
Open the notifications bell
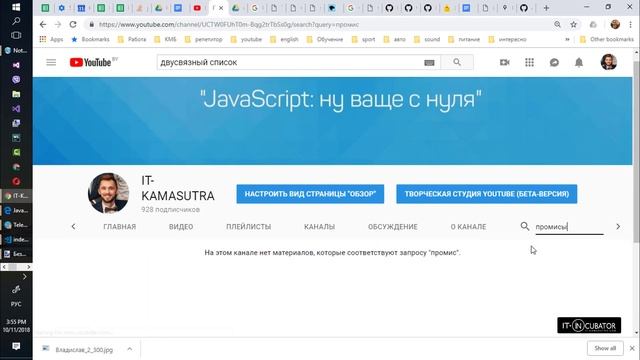pyautogui.click(x=579, y=62)
